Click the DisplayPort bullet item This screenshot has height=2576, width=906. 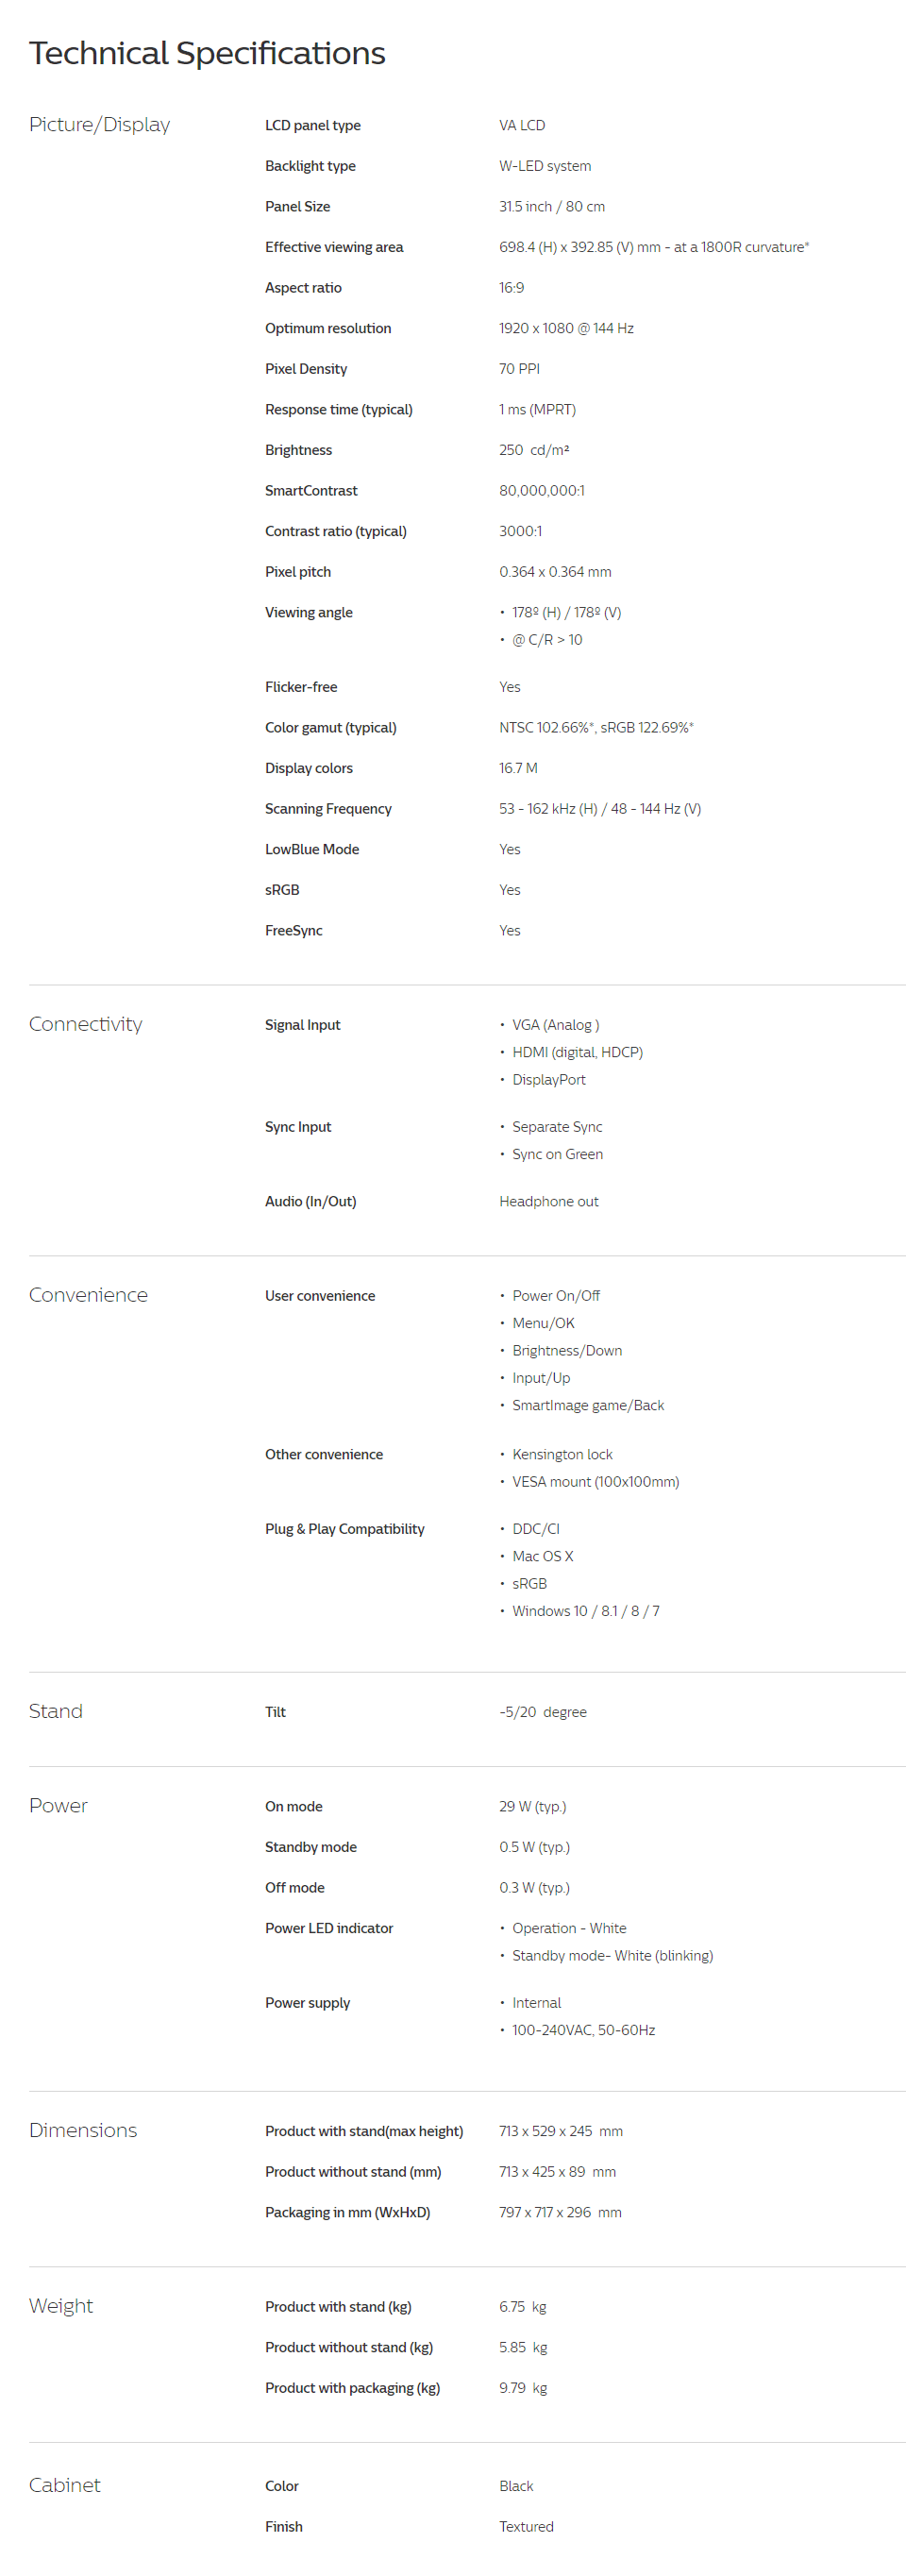point(549,1080)
